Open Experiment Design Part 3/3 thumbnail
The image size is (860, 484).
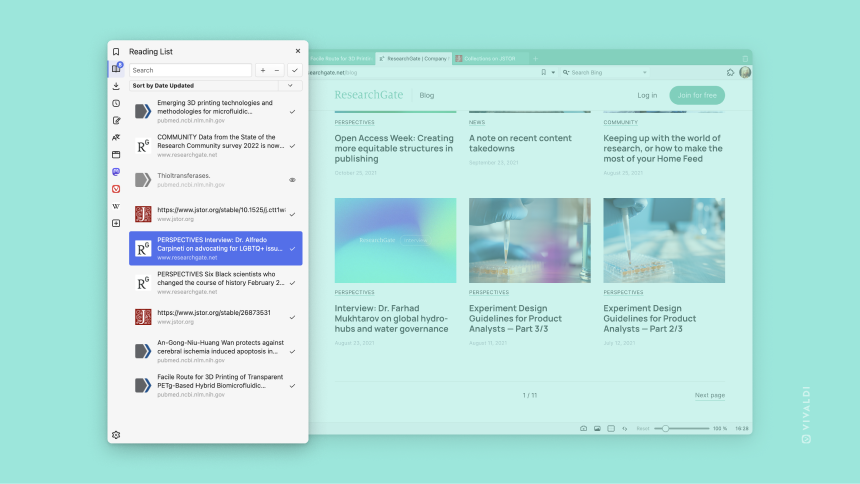pyautogui.click(x=530, y=240)
